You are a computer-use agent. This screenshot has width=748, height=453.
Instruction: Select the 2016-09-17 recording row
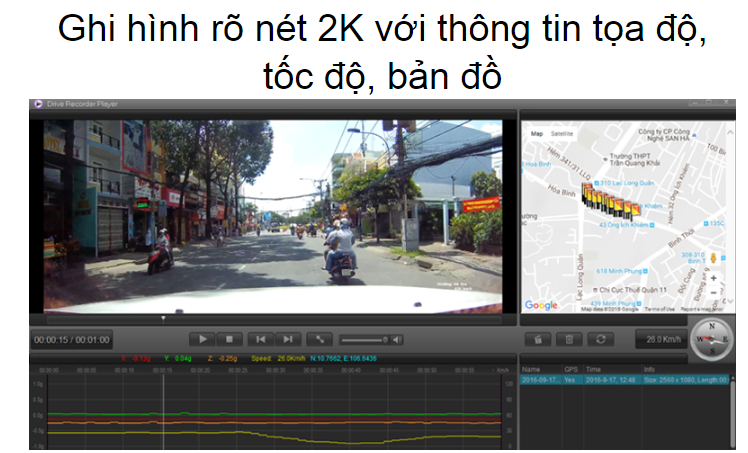click(x=624, y=380)
